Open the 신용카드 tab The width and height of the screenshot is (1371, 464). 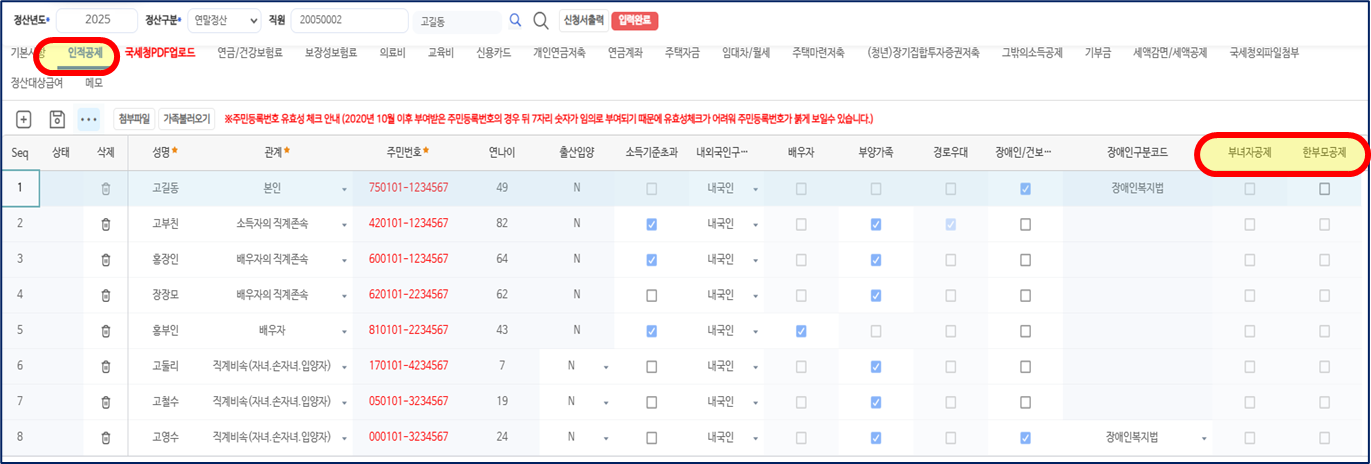point(494,52)
